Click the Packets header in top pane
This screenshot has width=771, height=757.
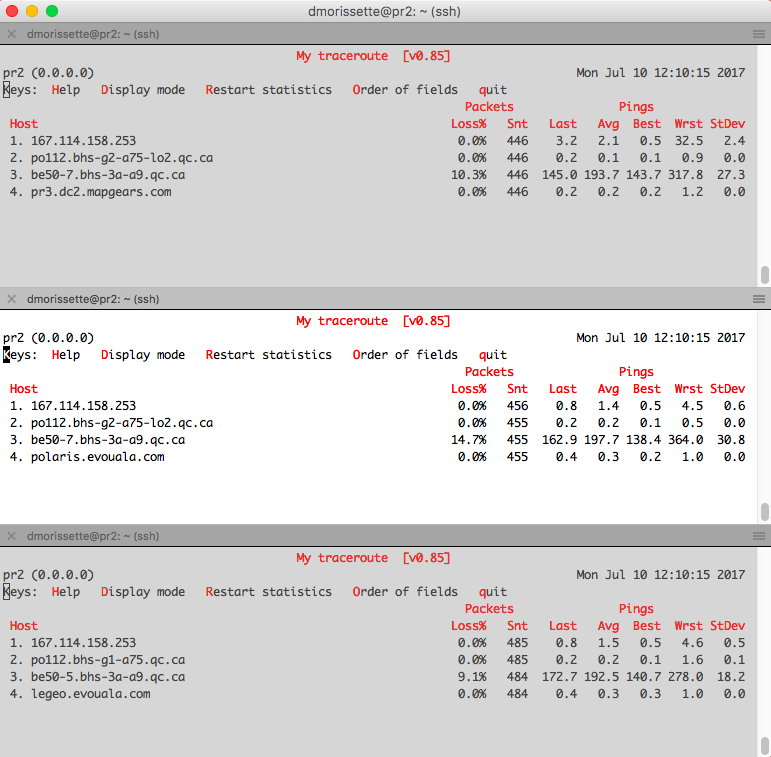pyautogui.click(x=489, y=107)
